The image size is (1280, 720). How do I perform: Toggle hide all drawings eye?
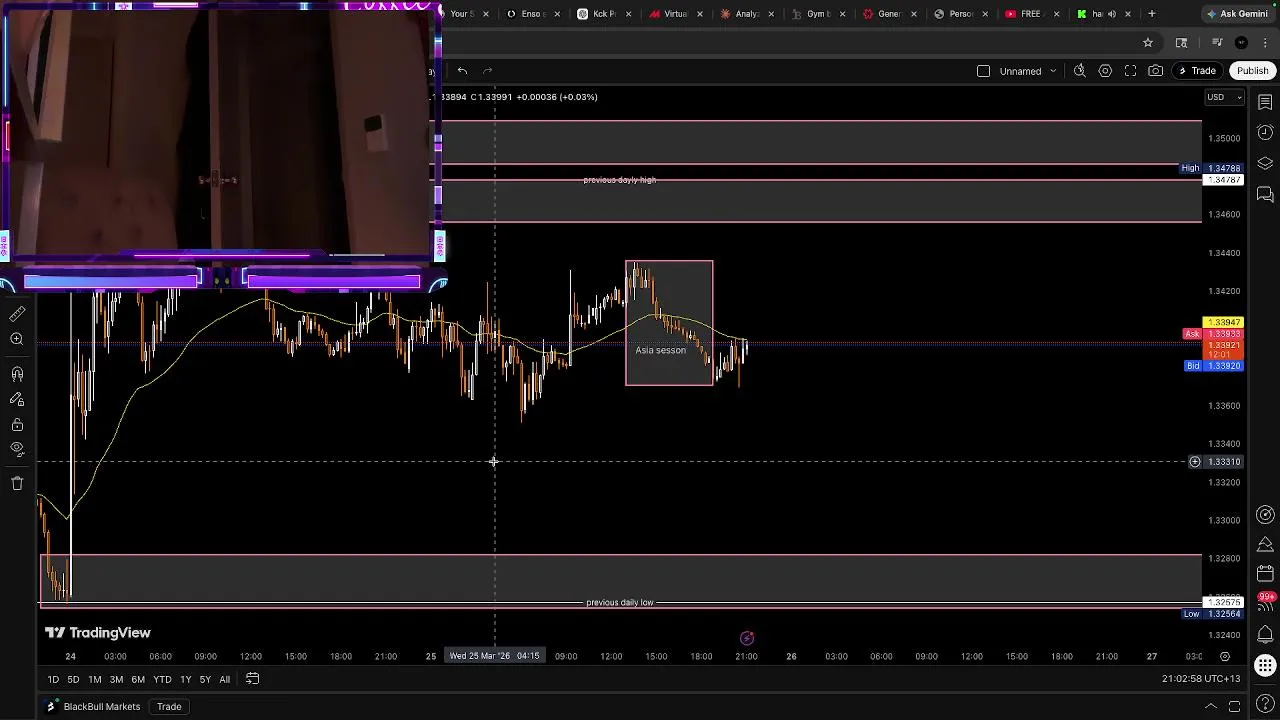[17, 450]
